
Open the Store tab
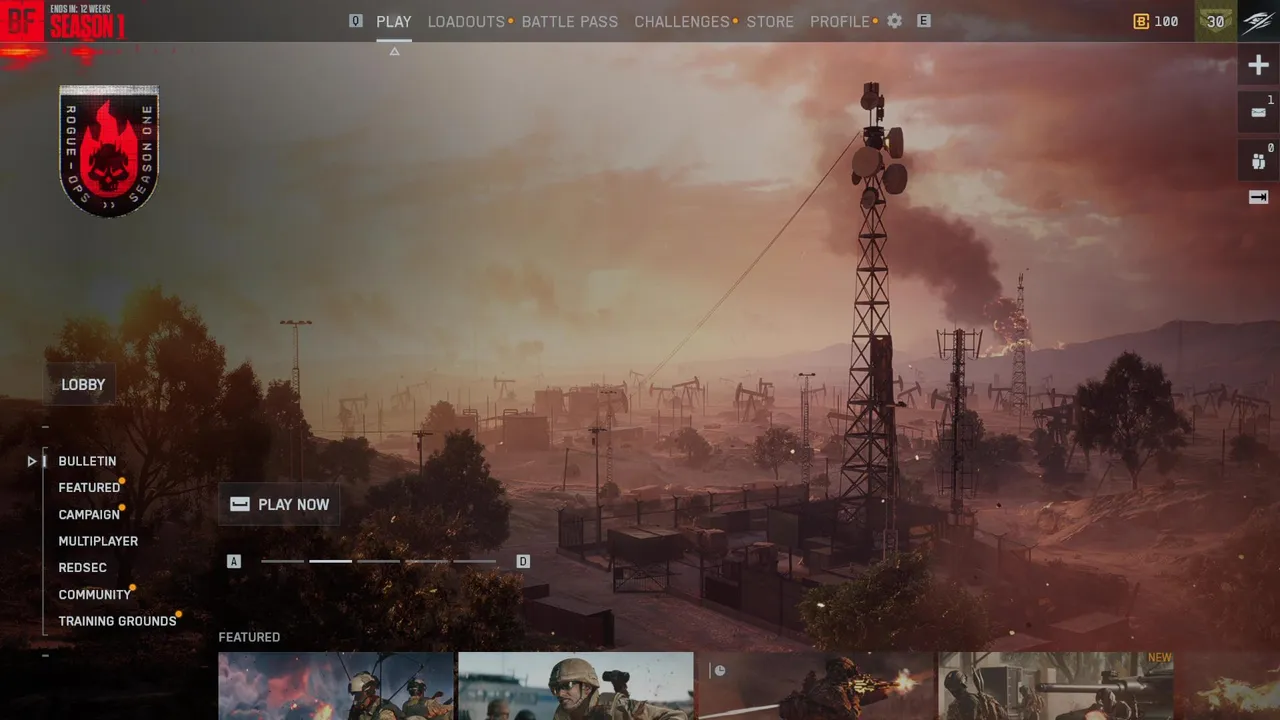770,21
